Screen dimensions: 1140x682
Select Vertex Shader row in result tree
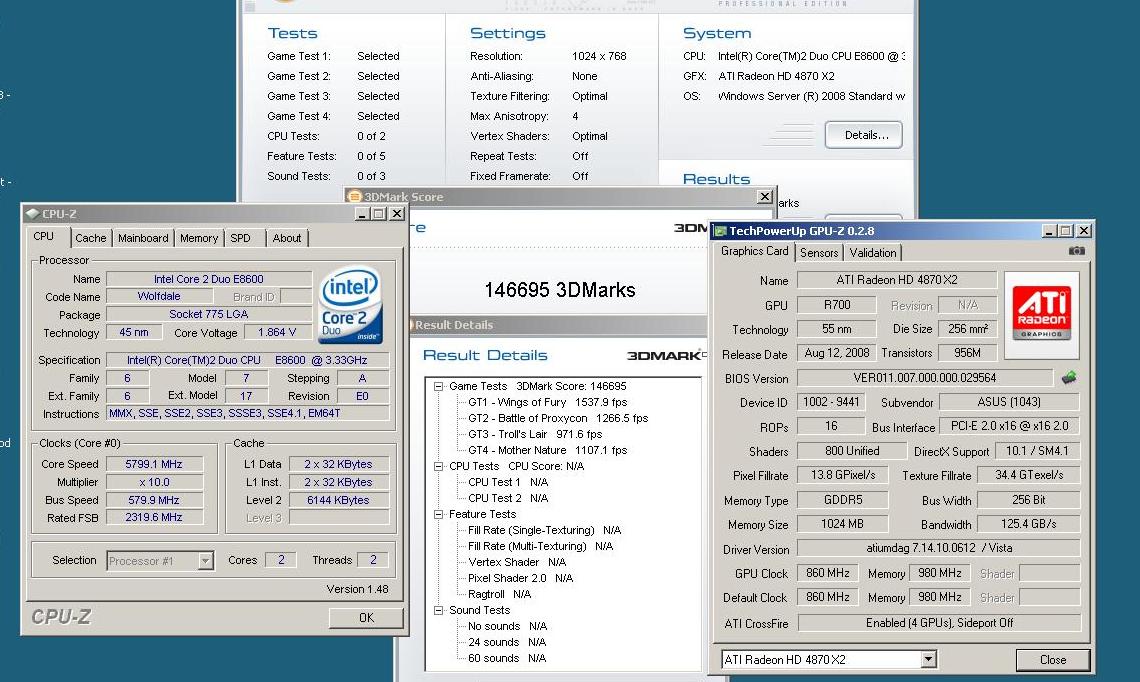(516, 562)
